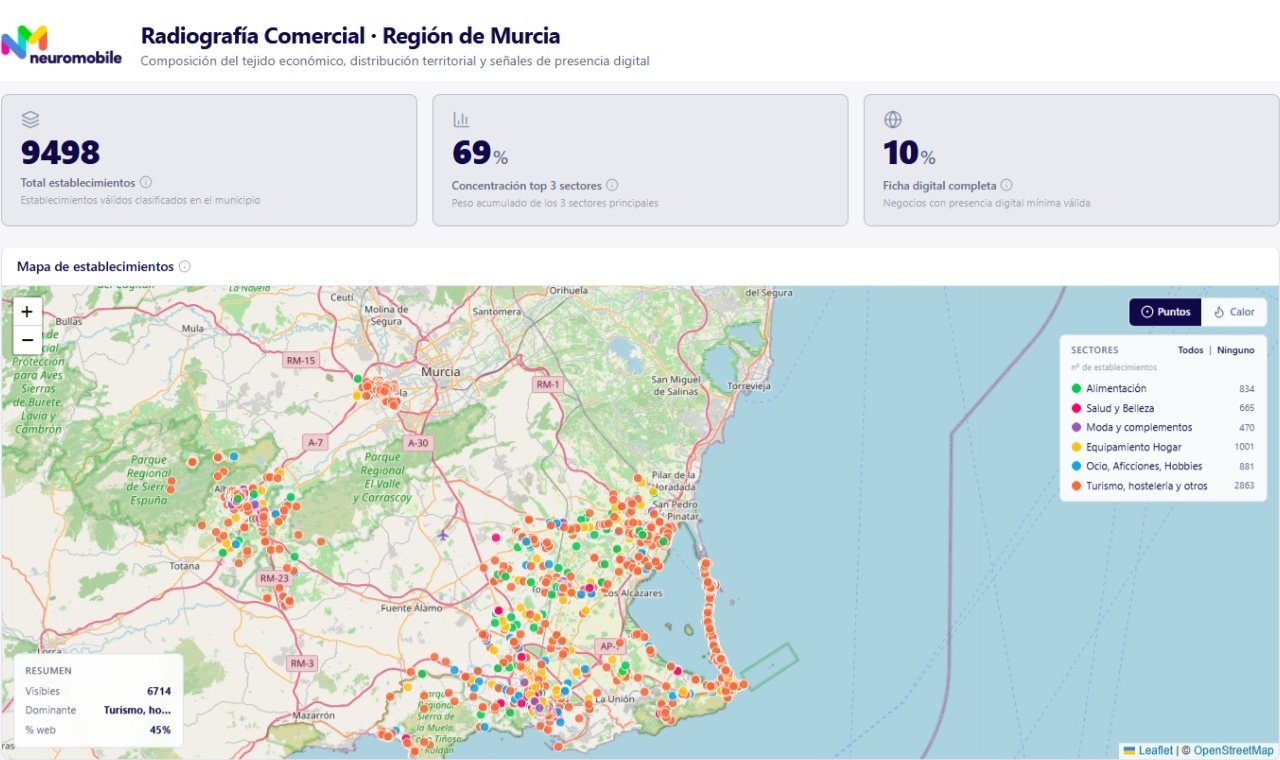Toggle the Equipamiento Hogar sector filter
Viewport: 1280px width, 760px height.
[x=1162, y=447]
